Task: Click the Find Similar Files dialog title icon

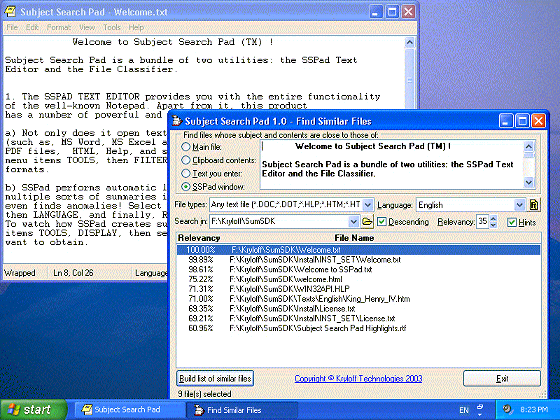Action: pyautogui.click(x=177, y=121)
